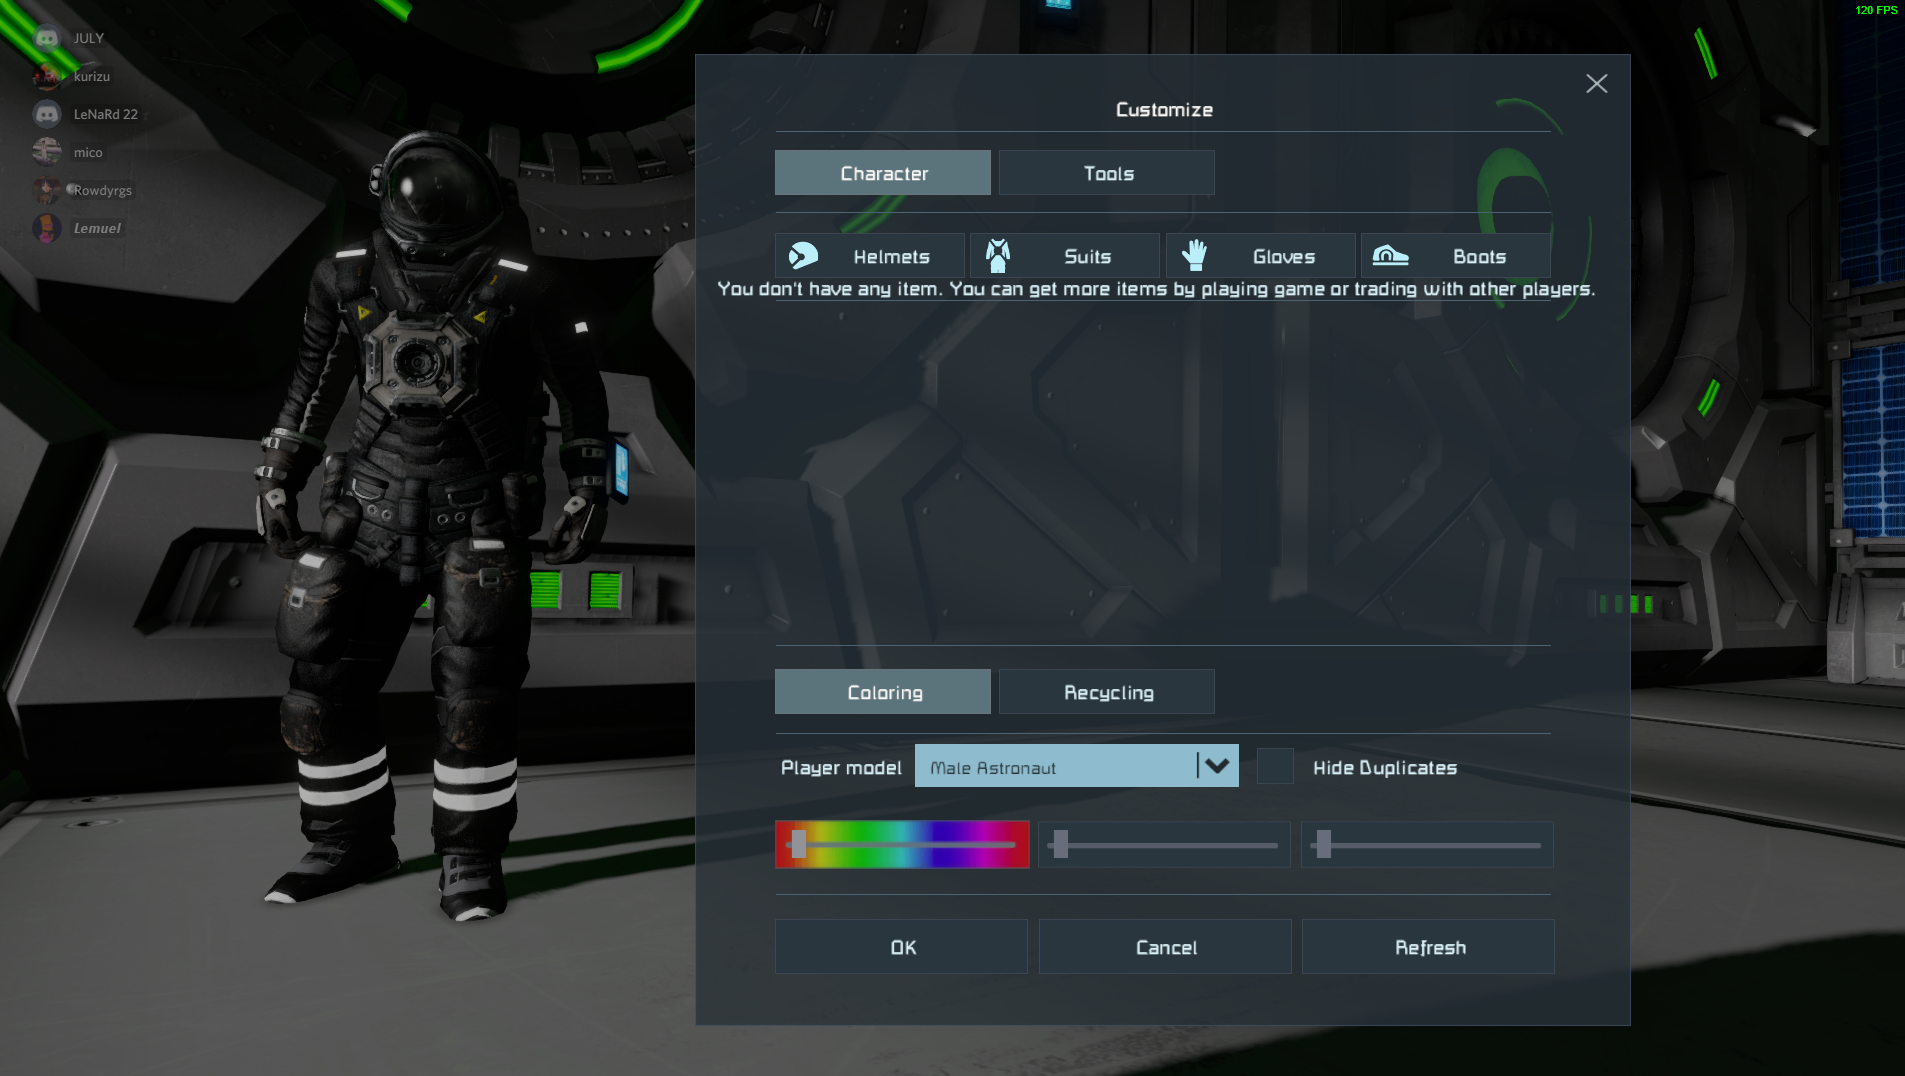Select the Helmets category icon
This screenshot has width=1905, height=1076.
point(803,256)
